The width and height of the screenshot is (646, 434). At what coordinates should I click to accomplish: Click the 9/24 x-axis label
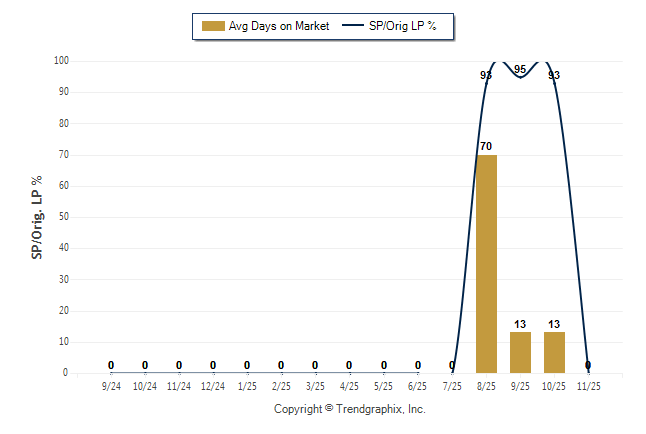[111, 385]
